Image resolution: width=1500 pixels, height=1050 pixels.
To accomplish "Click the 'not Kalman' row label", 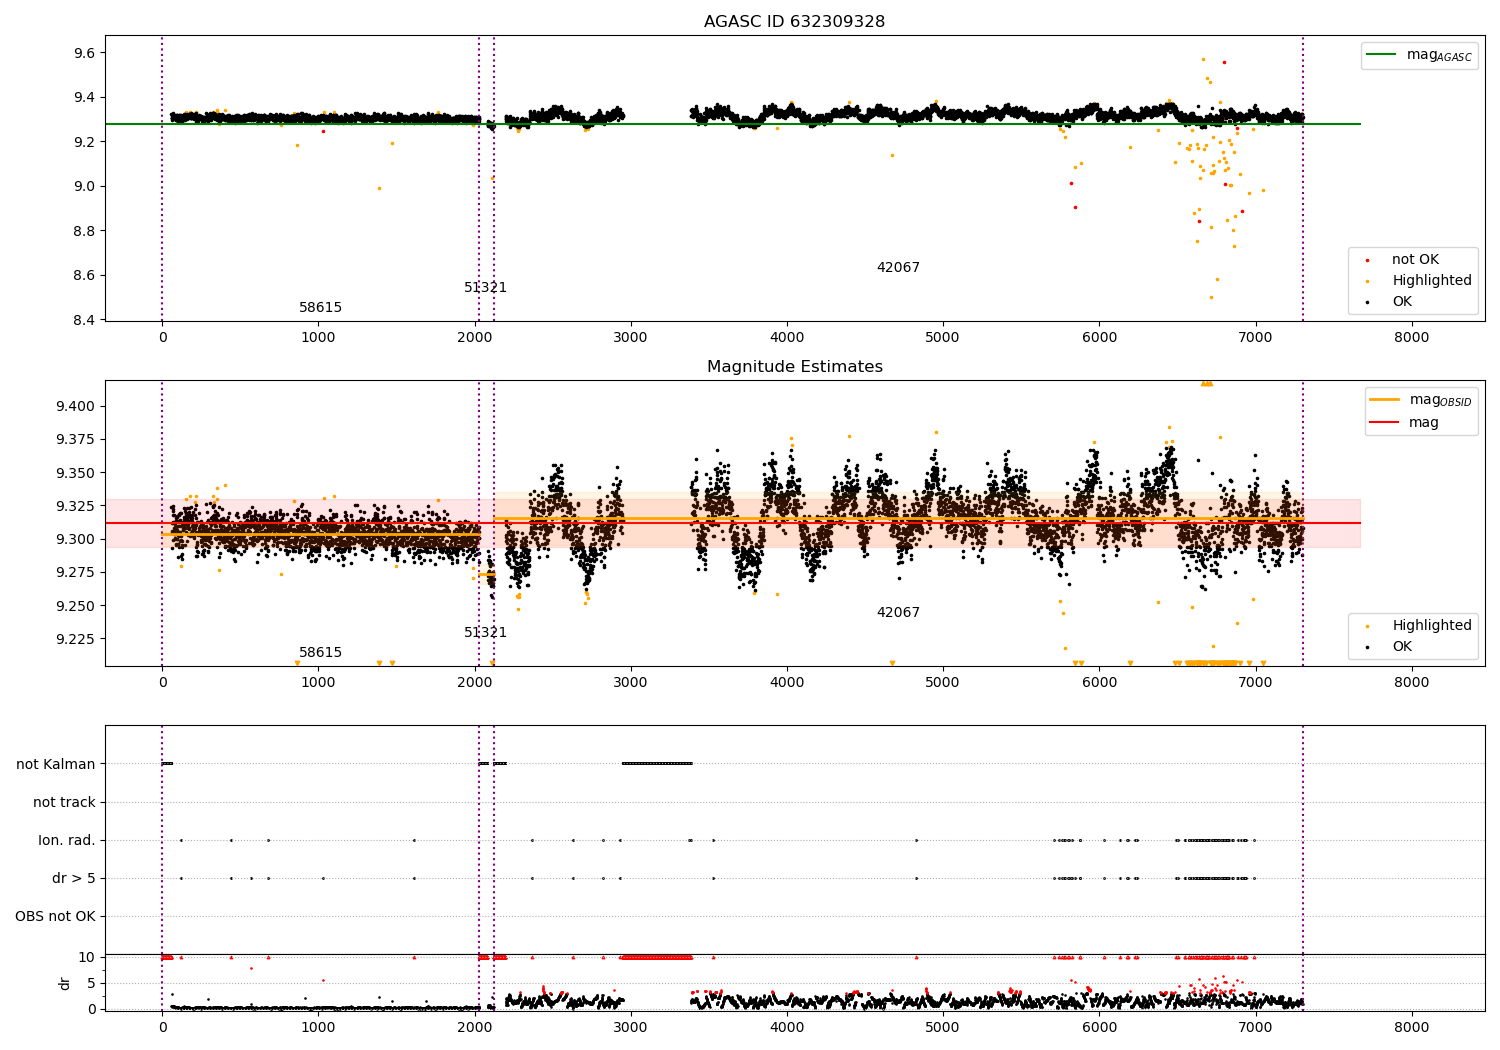I will (x=56, y=765).
